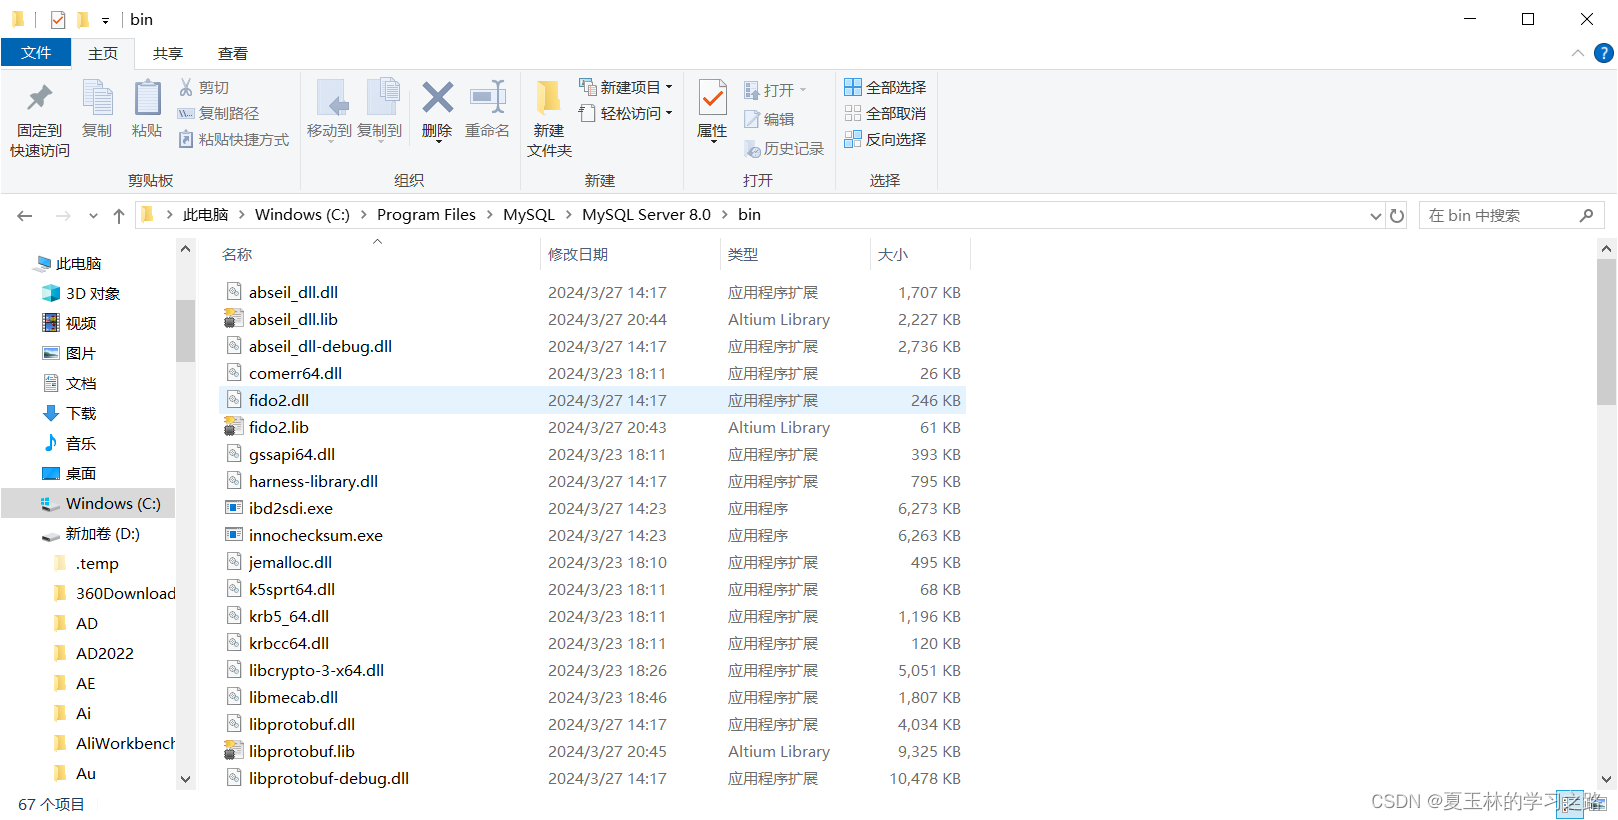Click Invert selection (反向选择)

click(x=885, y=140)
